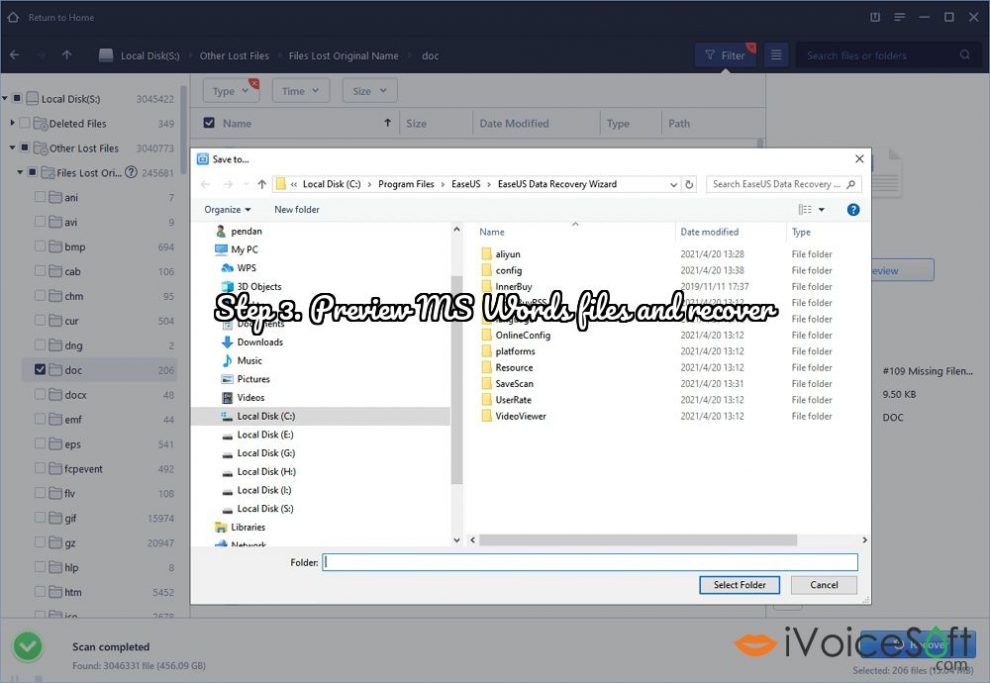Viewport: 990px width, 683px height.
Task: Click the help icon beside Files Lost Ori...
Action: [x=131, y=172]
